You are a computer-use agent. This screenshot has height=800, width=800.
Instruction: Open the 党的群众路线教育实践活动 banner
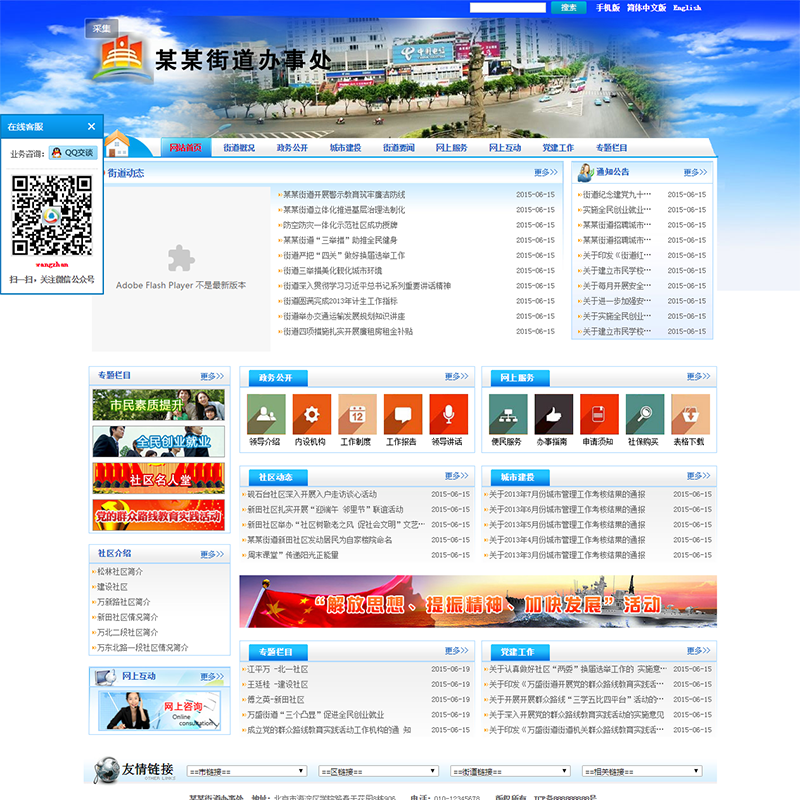pos(159,515)
